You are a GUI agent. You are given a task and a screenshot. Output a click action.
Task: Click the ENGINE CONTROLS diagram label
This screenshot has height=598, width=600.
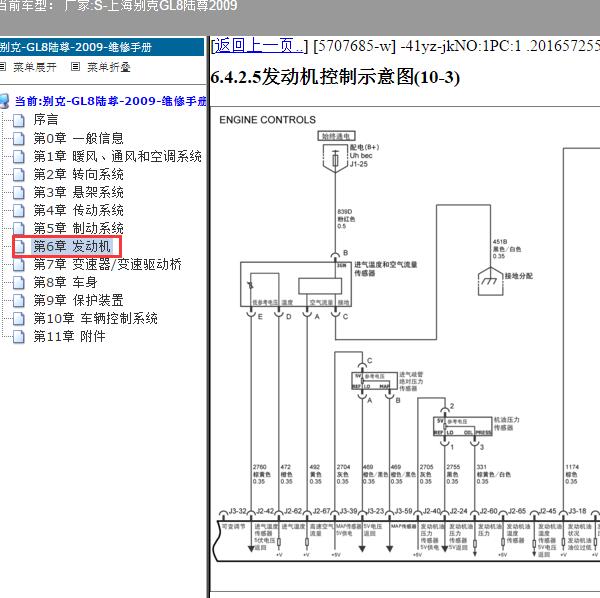267,120
